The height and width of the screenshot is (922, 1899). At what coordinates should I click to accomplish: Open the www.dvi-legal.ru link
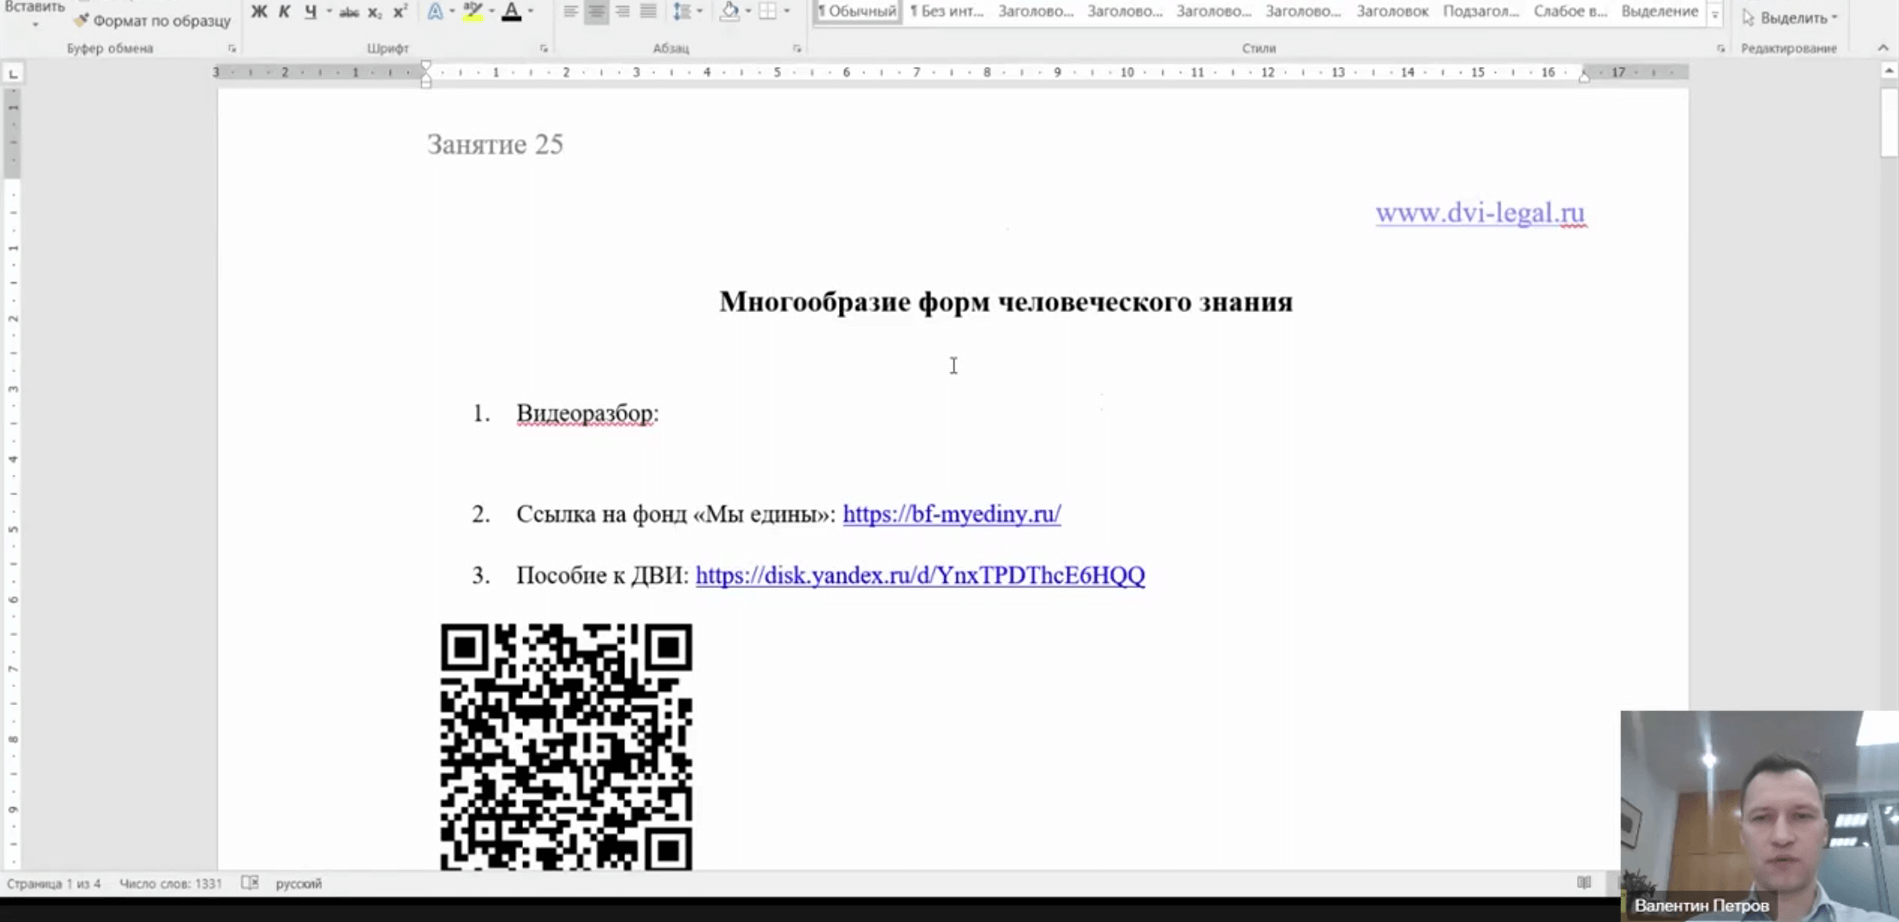[1480, 212]
